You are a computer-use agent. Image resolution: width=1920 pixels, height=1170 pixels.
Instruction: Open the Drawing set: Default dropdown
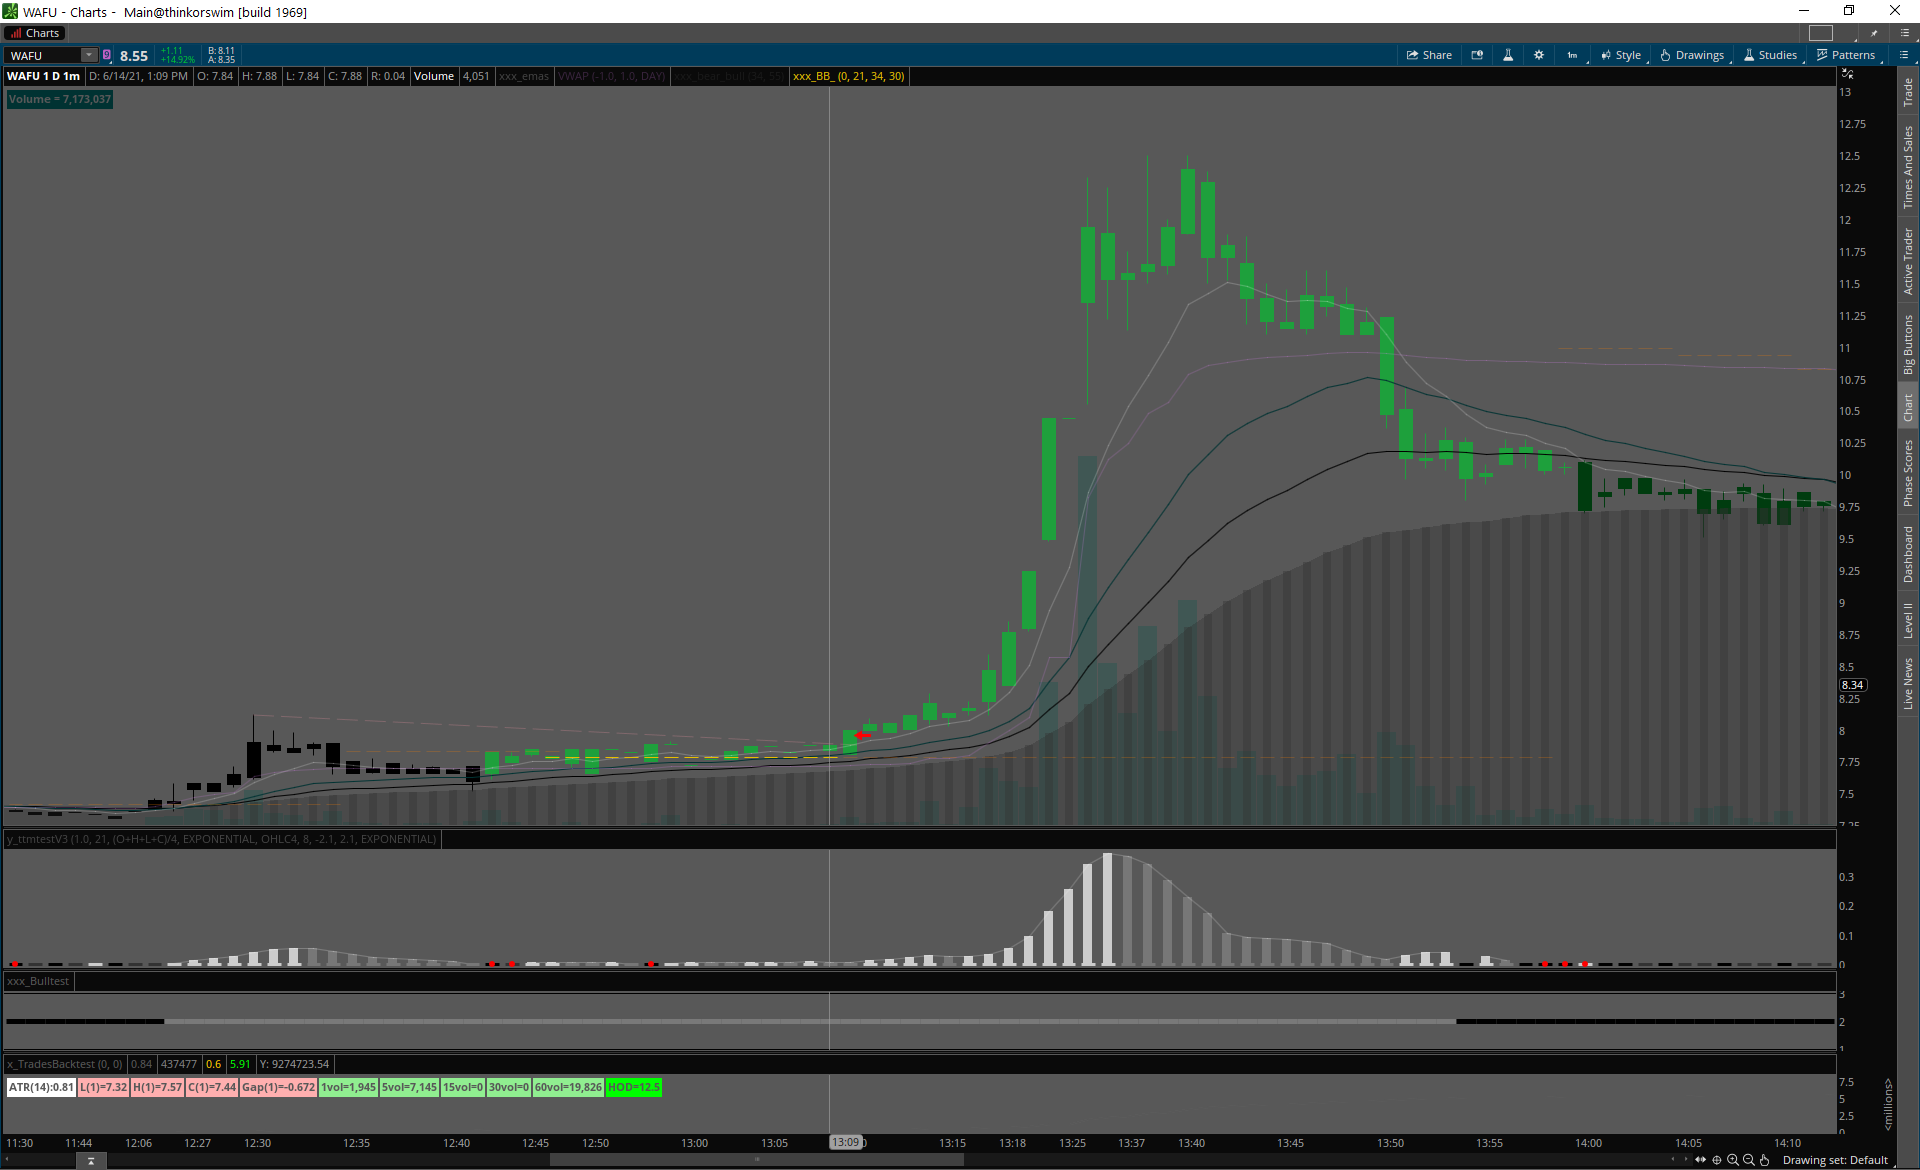pos(1834,1160)
